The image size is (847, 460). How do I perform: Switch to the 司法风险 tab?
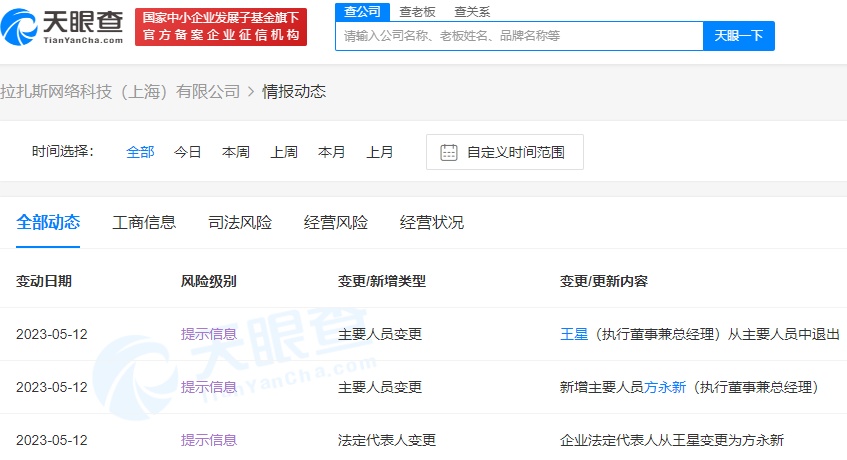pos(240,222)
